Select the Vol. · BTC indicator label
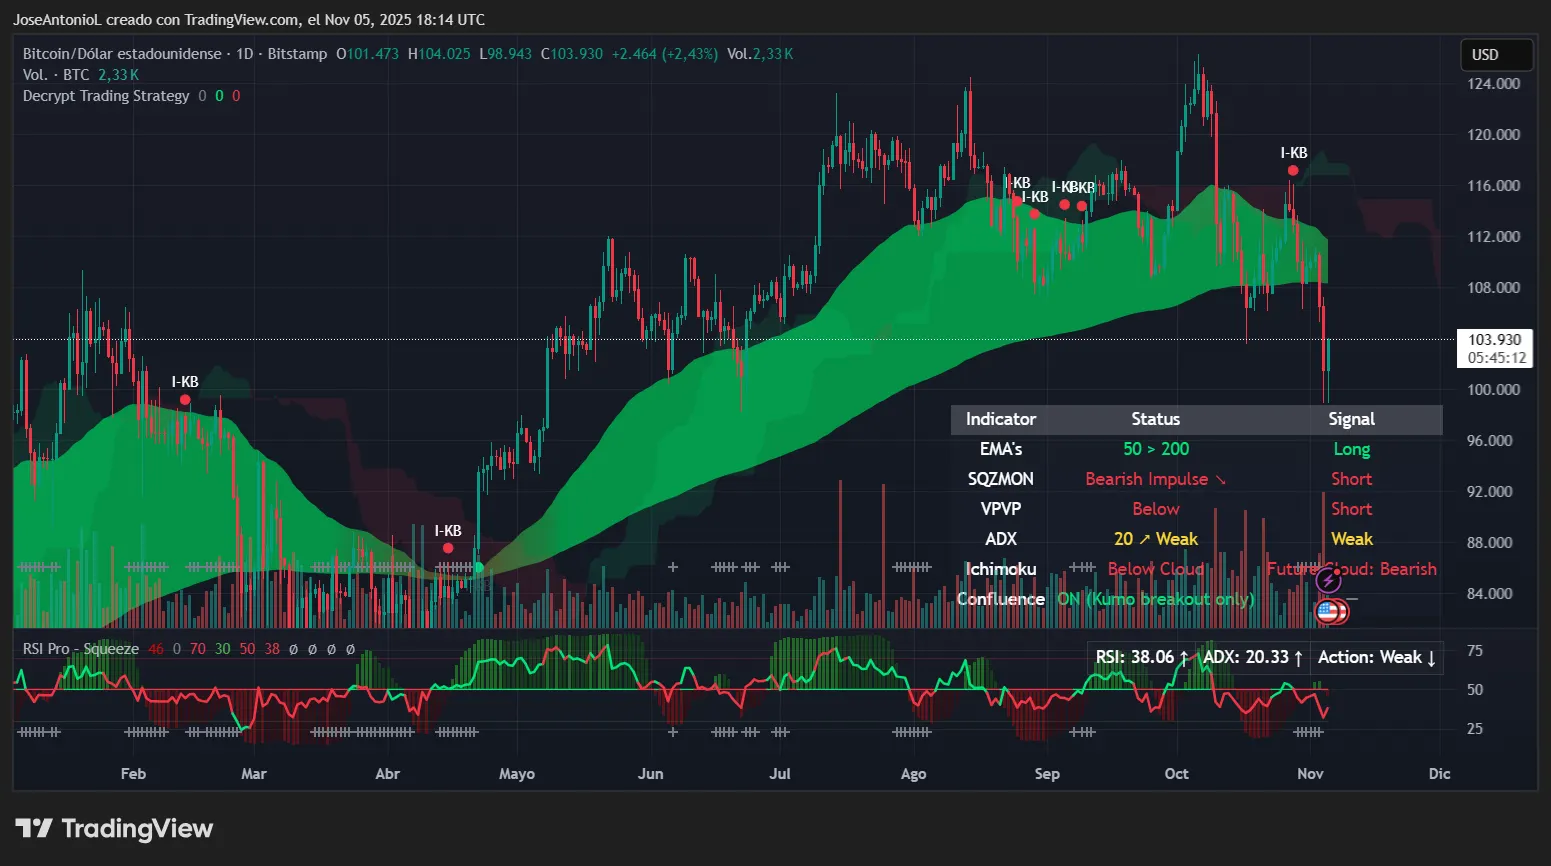Image resolution: width=1551 pixels, height=866 pixels. [x=54, y=74]
